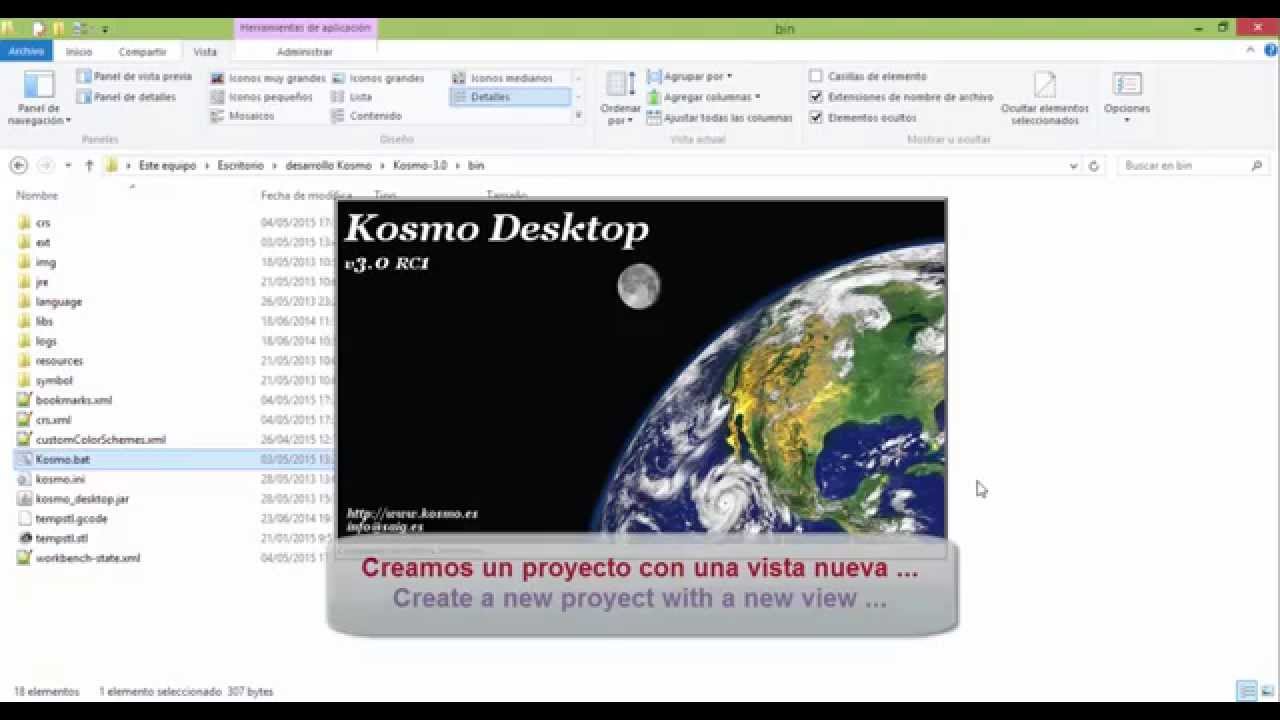Uncheck Extensiones de nombre de archivo
The height and width of the screenshot is (720, 1280).
click(816, 97)
